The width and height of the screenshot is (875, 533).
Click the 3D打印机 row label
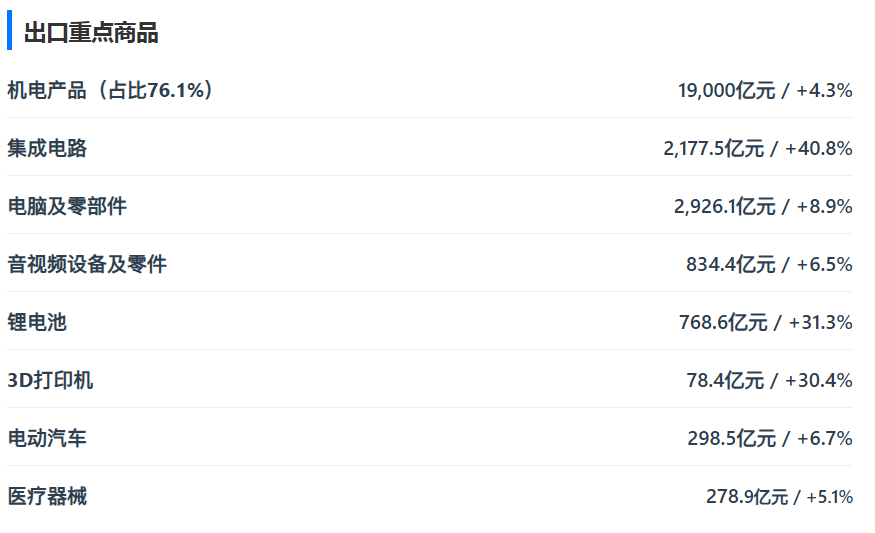50,380
